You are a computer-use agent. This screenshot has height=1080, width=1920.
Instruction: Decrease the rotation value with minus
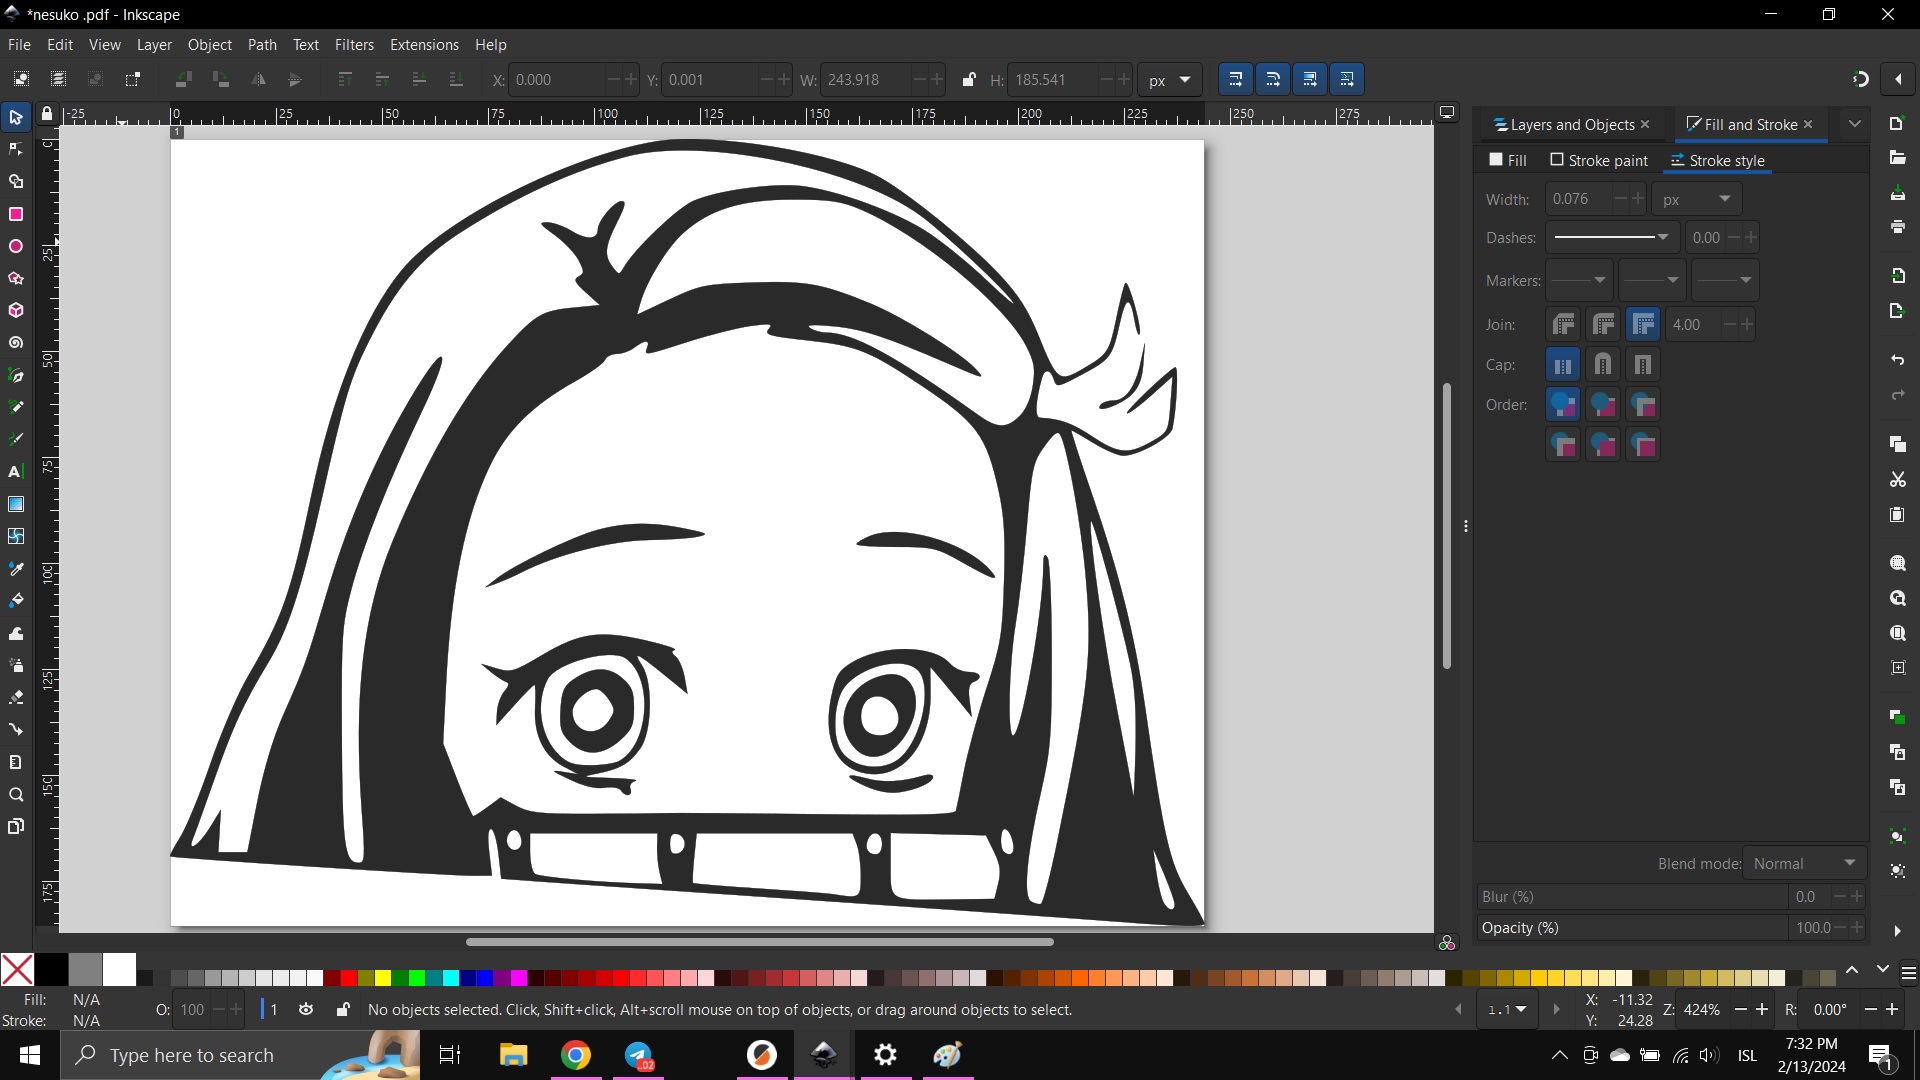1870,1010
